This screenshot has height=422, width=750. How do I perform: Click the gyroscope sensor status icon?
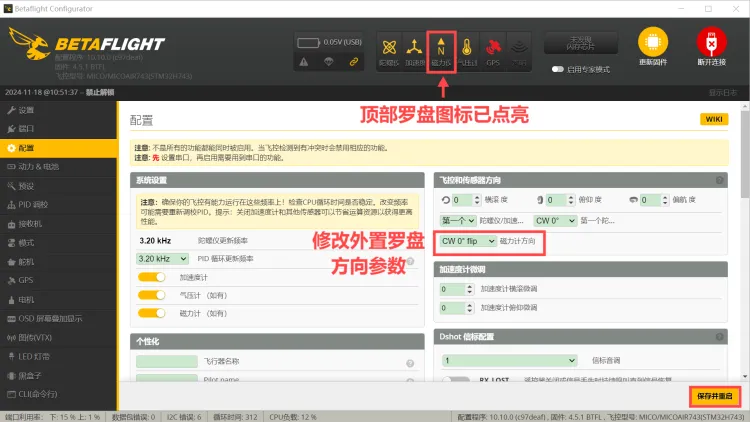(x=389, y=52)
